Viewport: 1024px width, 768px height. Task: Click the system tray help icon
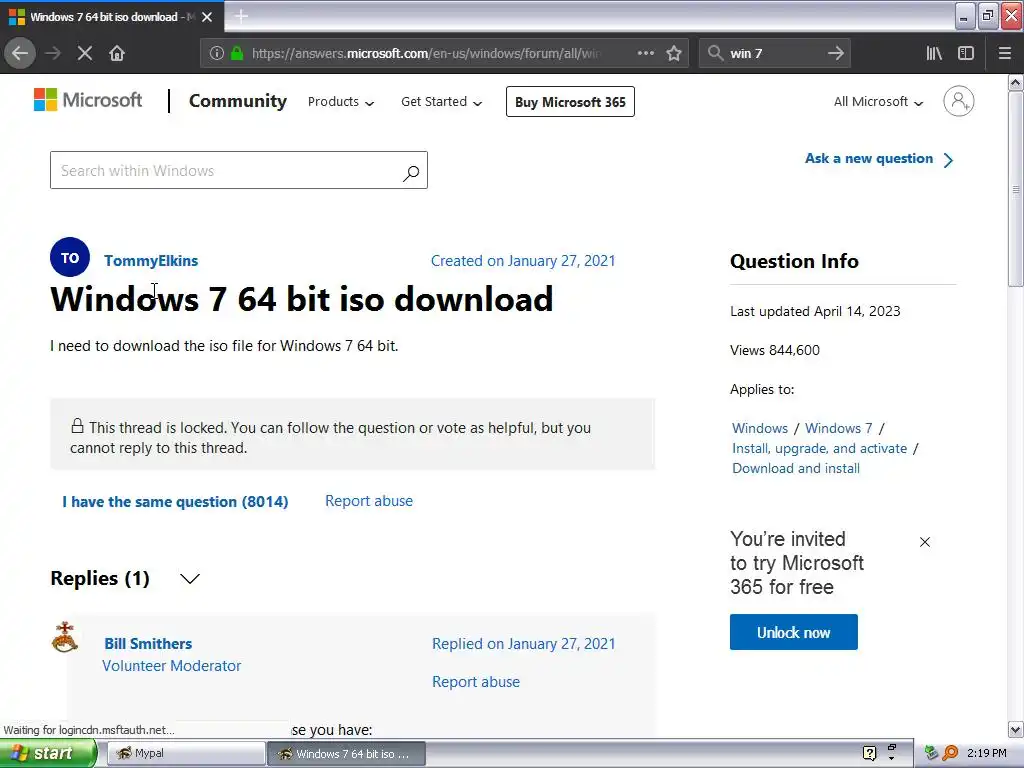click(869, 753)
